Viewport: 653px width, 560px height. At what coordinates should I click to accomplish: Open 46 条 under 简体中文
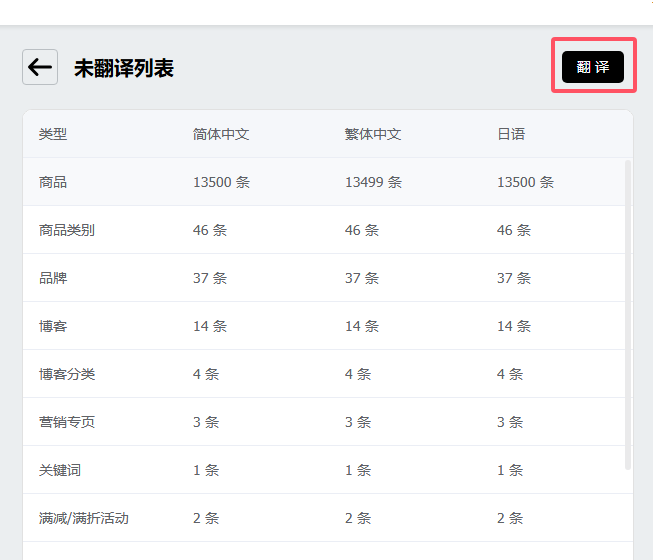tap(210, 230)
